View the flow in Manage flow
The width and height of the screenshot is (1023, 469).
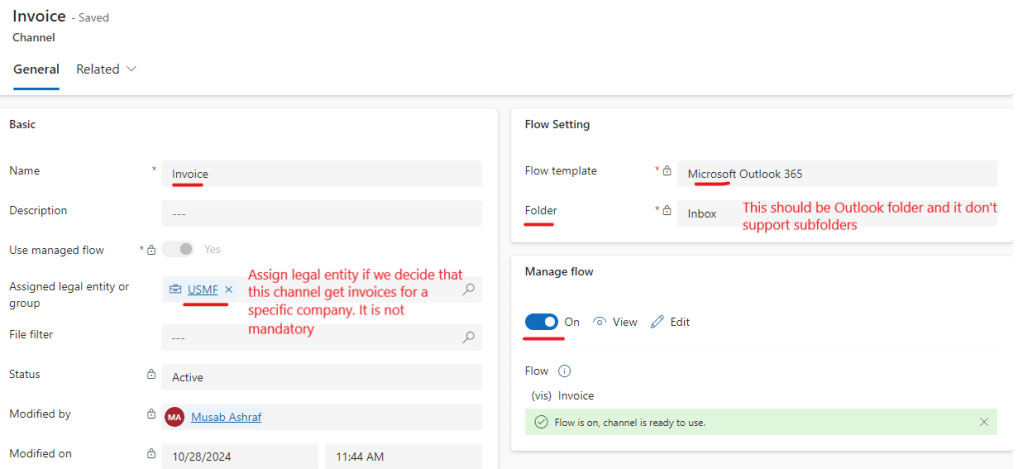[615, 322]
